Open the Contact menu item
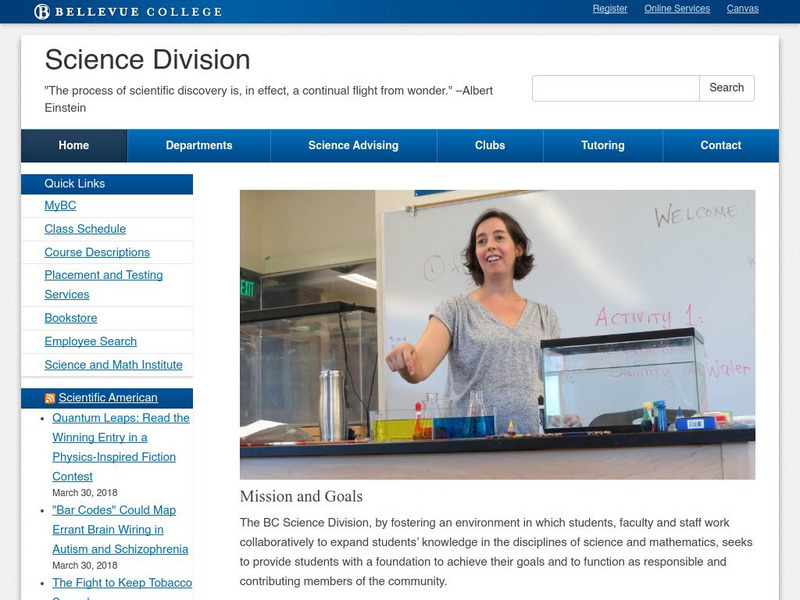 click(720, 145)
